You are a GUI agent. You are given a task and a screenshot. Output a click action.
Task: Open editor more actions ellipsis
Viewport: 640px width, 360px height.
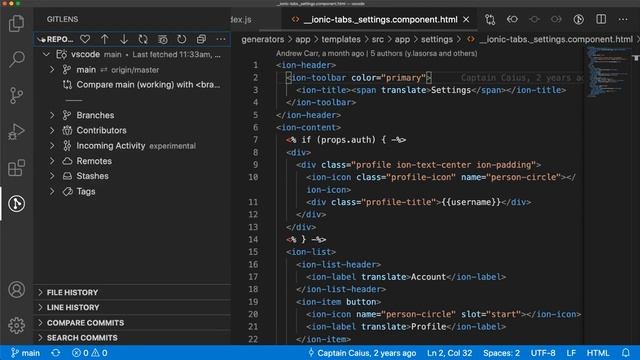623,19
